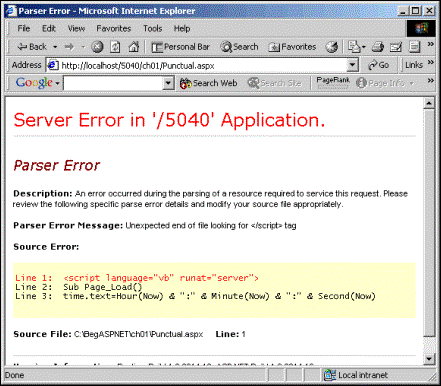The height and width of the screenshot is (386, 441).
Task: Stop page loading with the Stop icon
Action: pyautogui.click(x=97, y=47)
